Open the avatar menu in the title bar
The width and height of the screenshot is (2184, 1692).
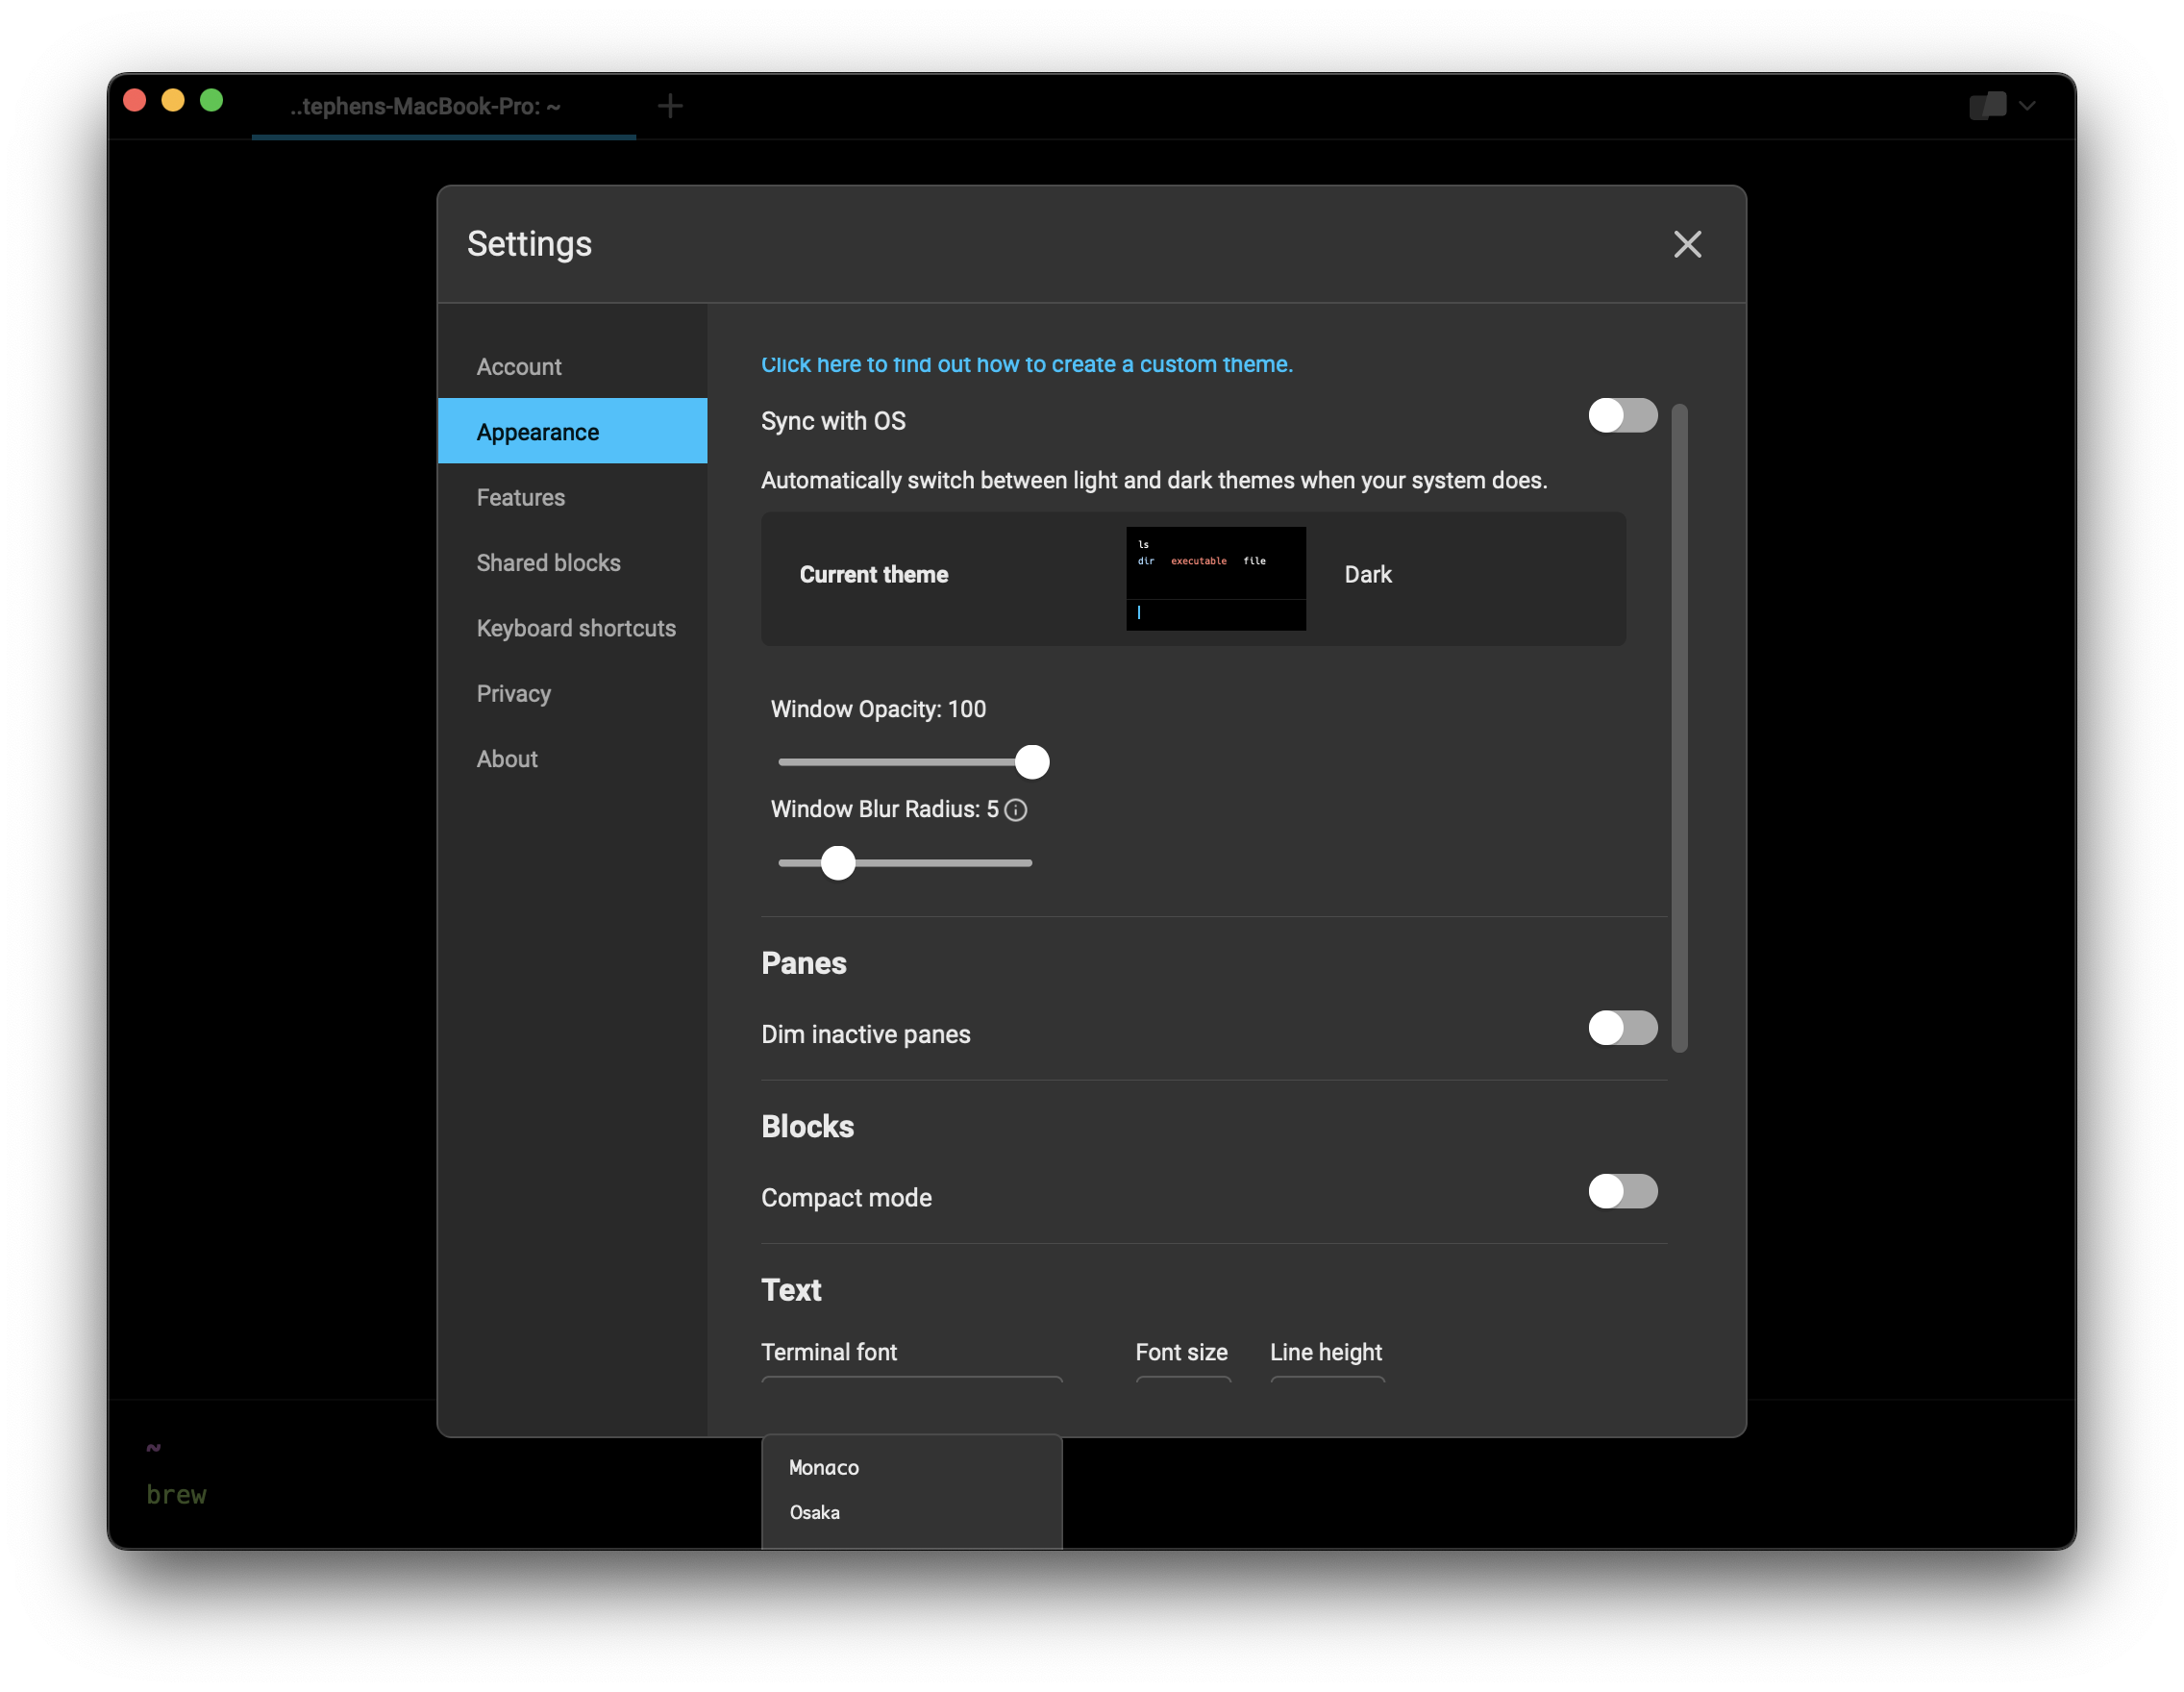pos(1987,105)
